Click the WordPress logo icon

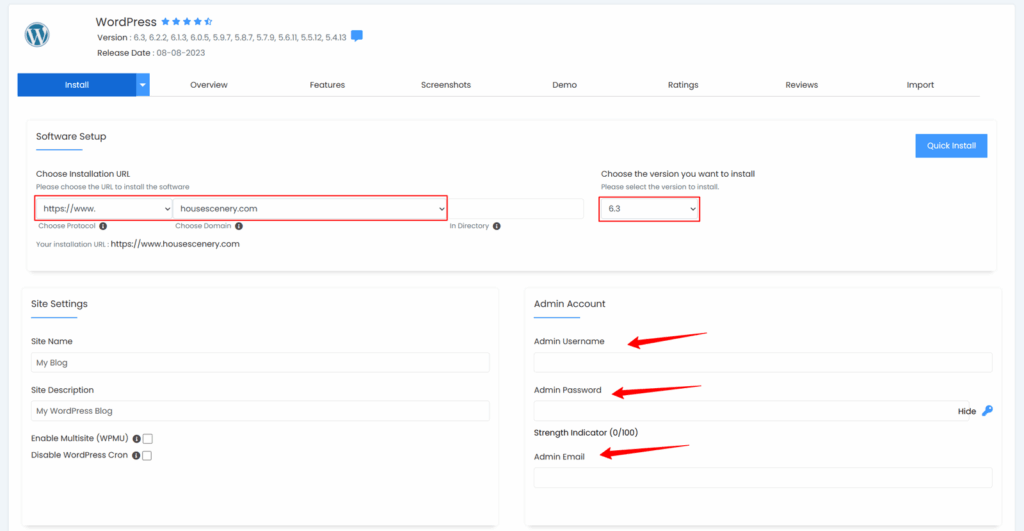(x=37, y=35)
